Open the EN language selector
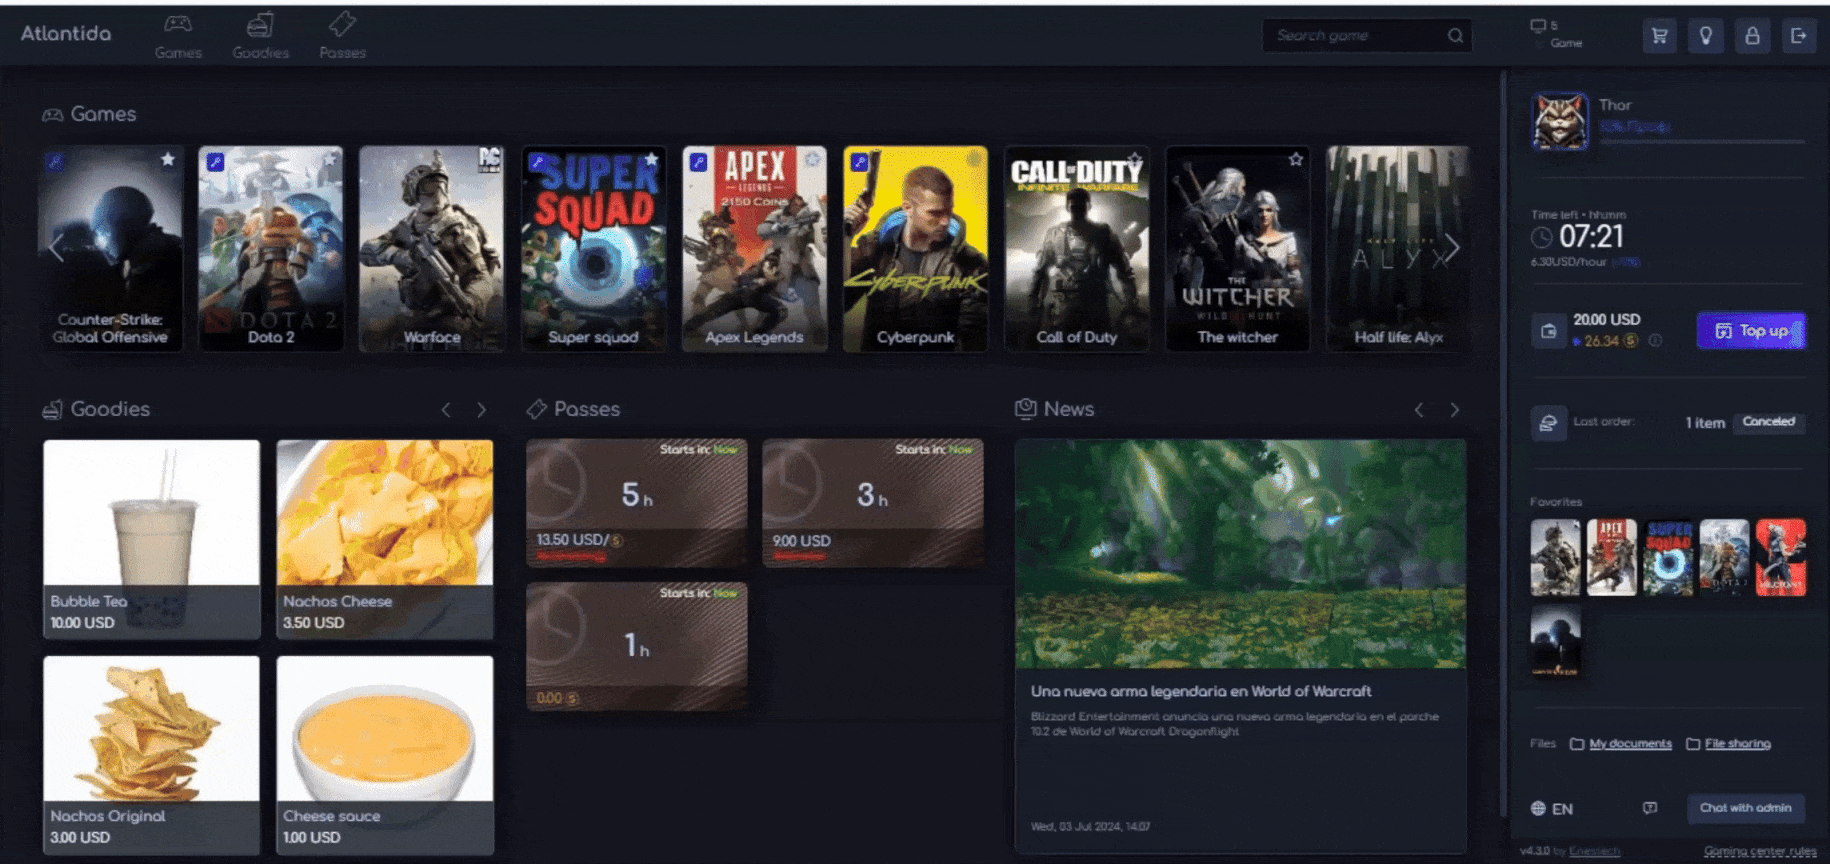This screenshot has height=864, width=1830. pyautogui.click(x=1552, y=809)
